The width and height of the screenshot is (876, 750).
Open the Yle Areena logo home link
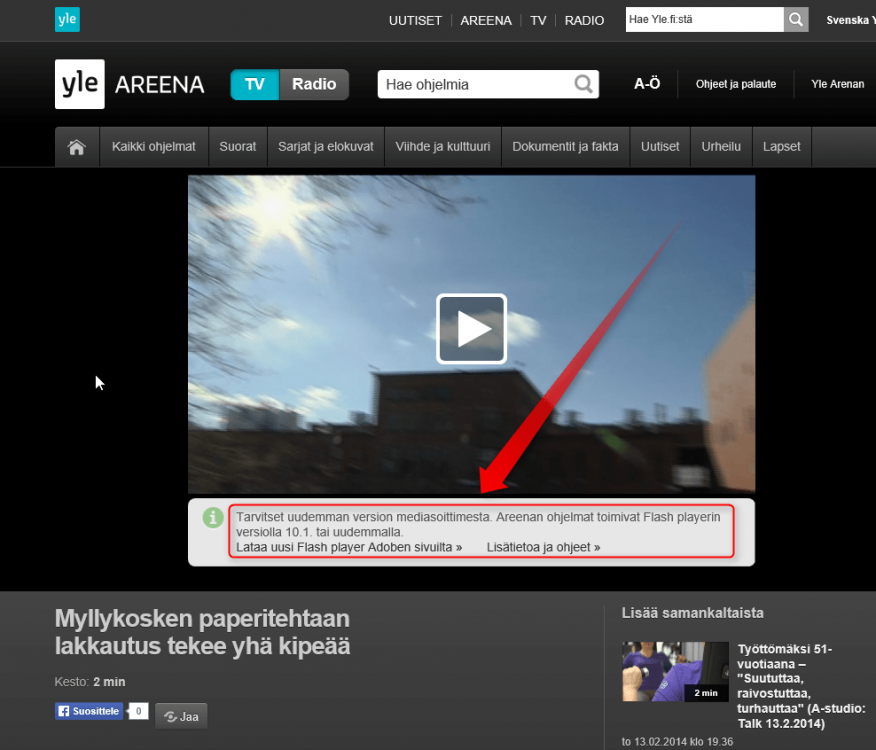click(x=130, y=84)
